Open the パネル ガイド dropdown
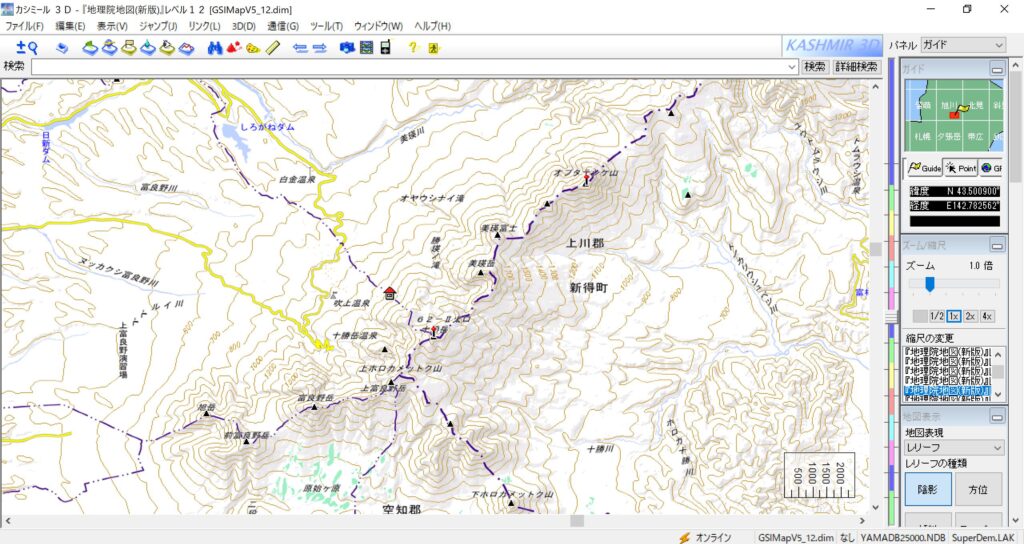The image size is (1024, 544). 963,45
